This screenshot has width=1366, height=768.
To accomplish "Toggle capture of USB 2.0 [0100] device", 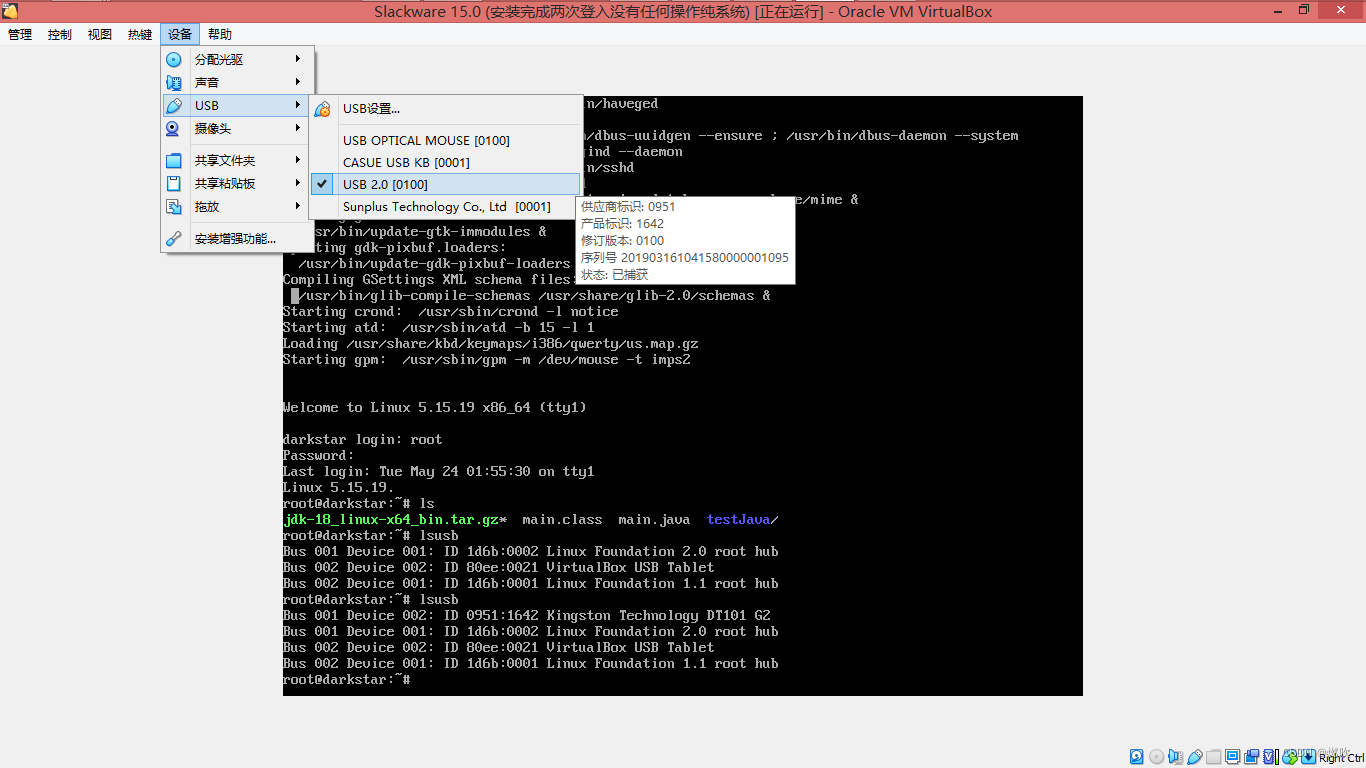I will [x=420, y=184].
